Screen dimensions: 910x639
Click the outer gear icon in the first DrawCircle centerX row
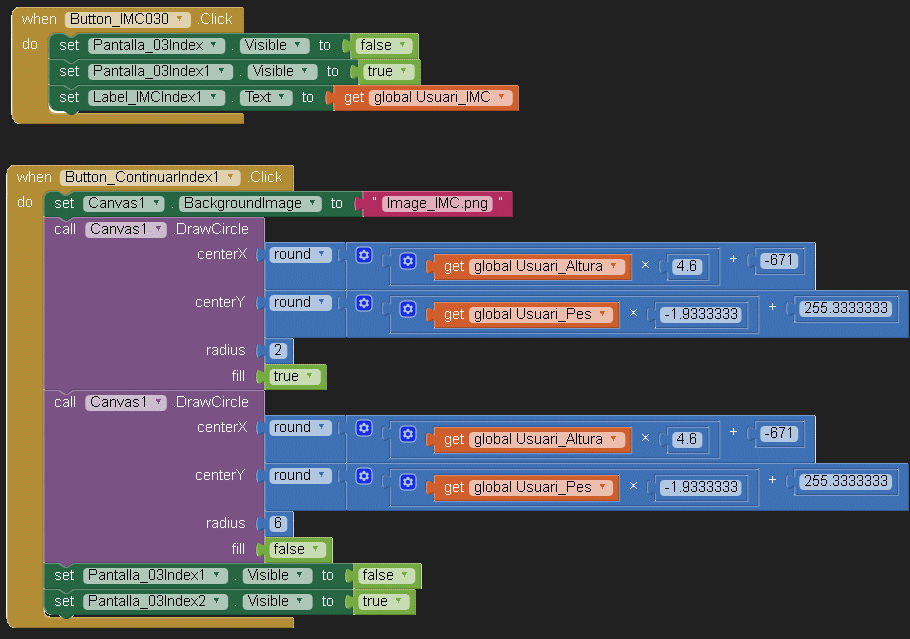pyautogui.click(x=364, y=256)
